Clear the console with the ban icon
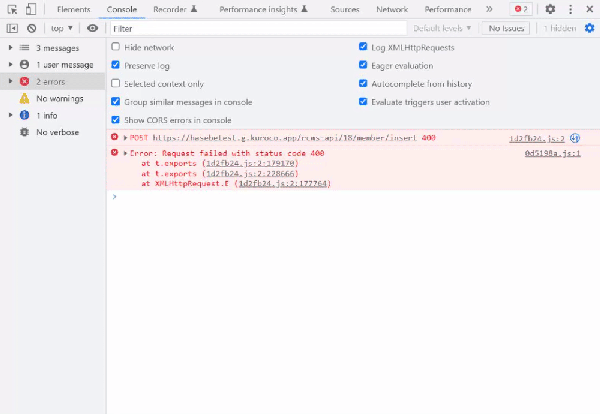The image size is (600, 414). (x=32, y=28)
